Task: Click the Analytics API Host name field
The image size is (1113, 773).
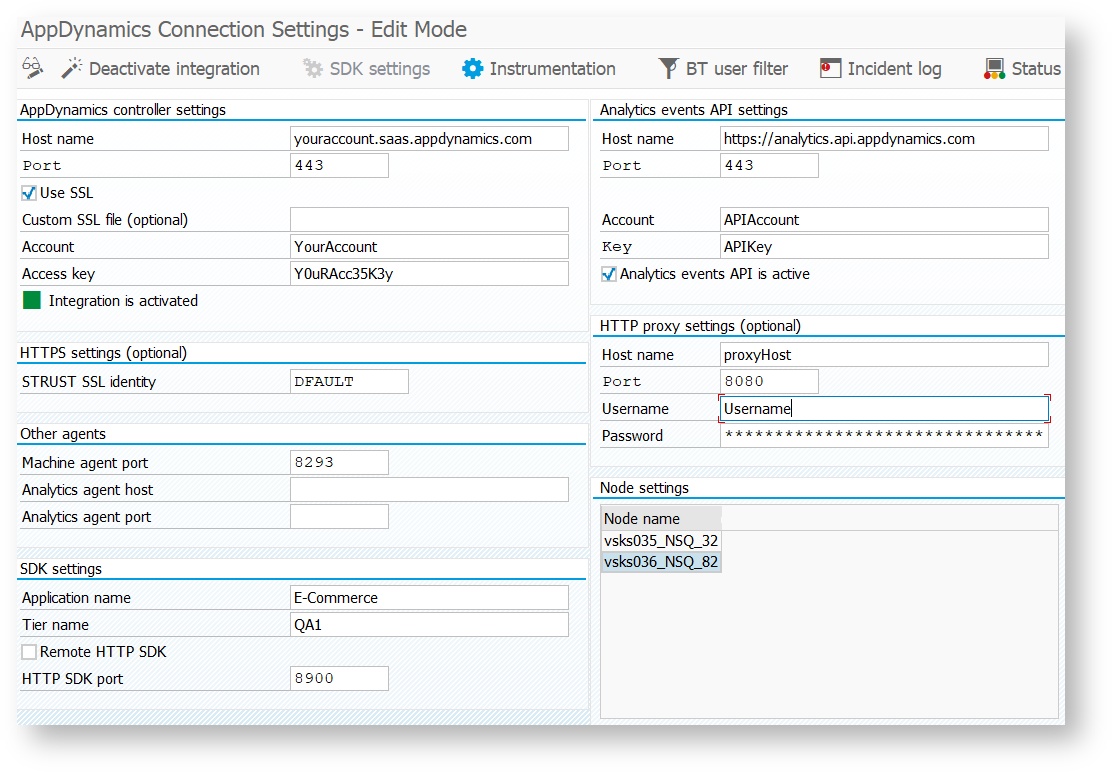Action: click(x=884, y=138)
